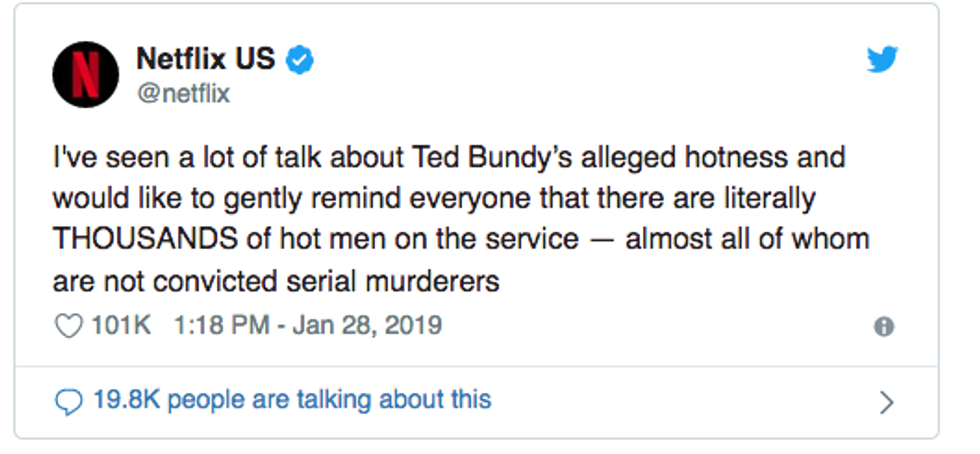Click the Netflix red N profile avatar

click(85, 75)
